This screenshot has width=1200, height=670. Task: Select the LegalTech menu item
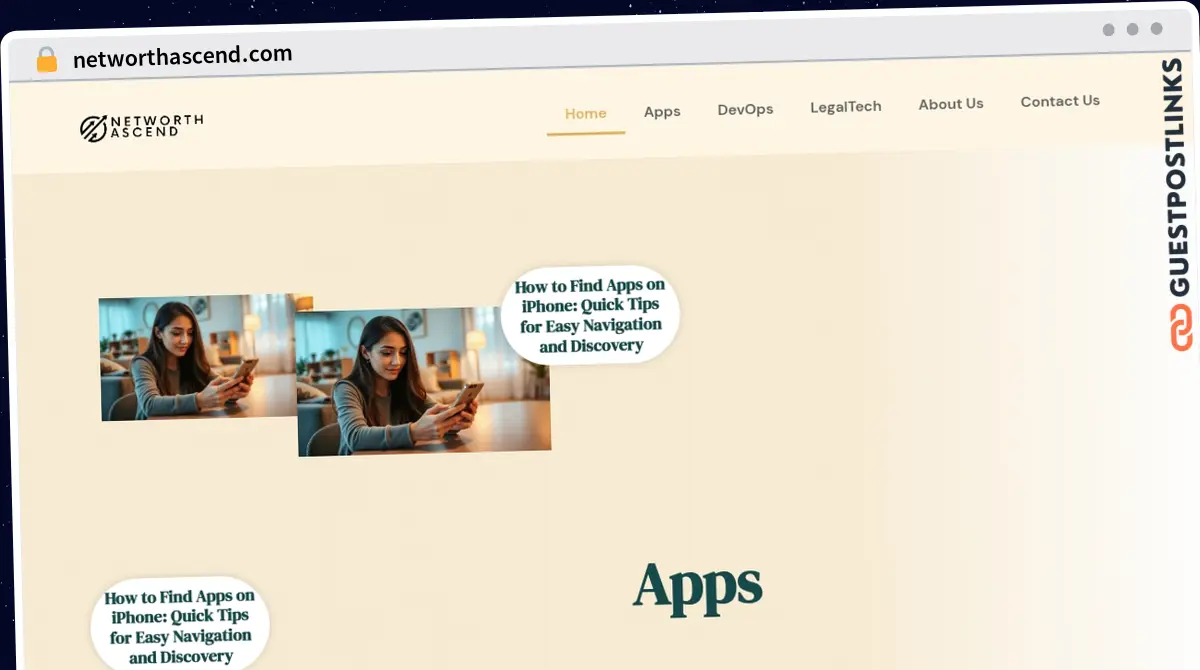(846, 106)
